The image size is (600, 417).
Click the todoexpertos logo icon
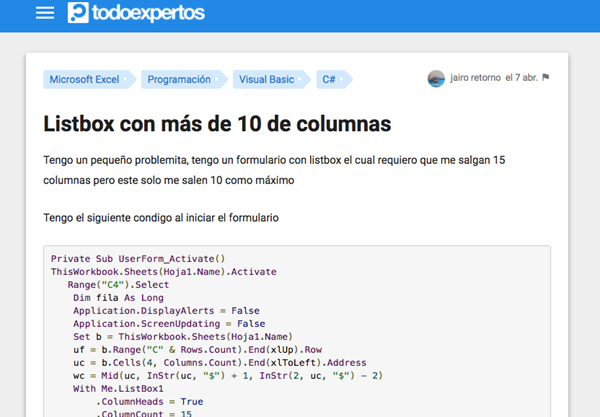point(78,13)
